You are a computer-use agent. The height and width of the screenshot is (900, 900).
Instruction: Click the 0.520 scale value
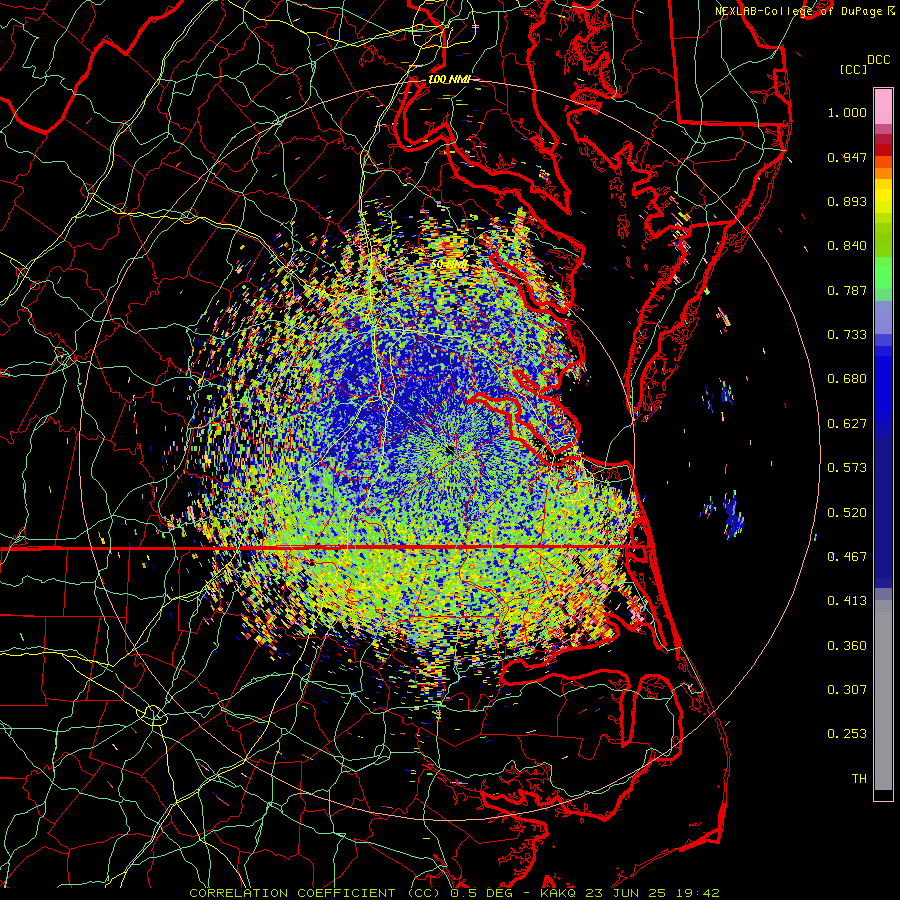click(847, 512)
